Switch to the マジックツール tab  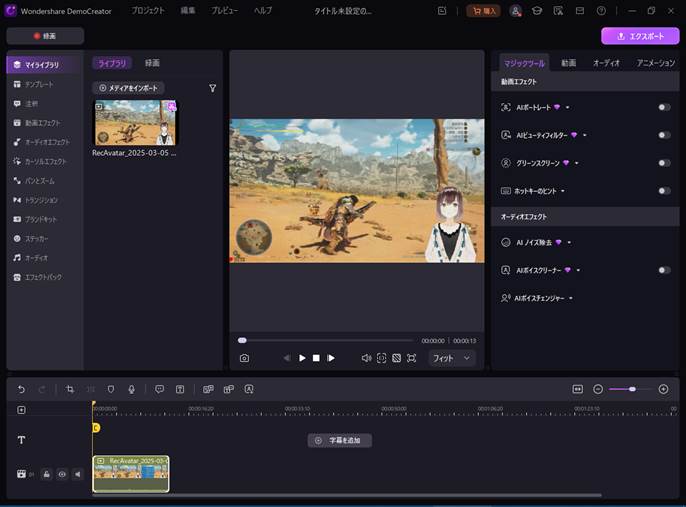pos(524,63)
